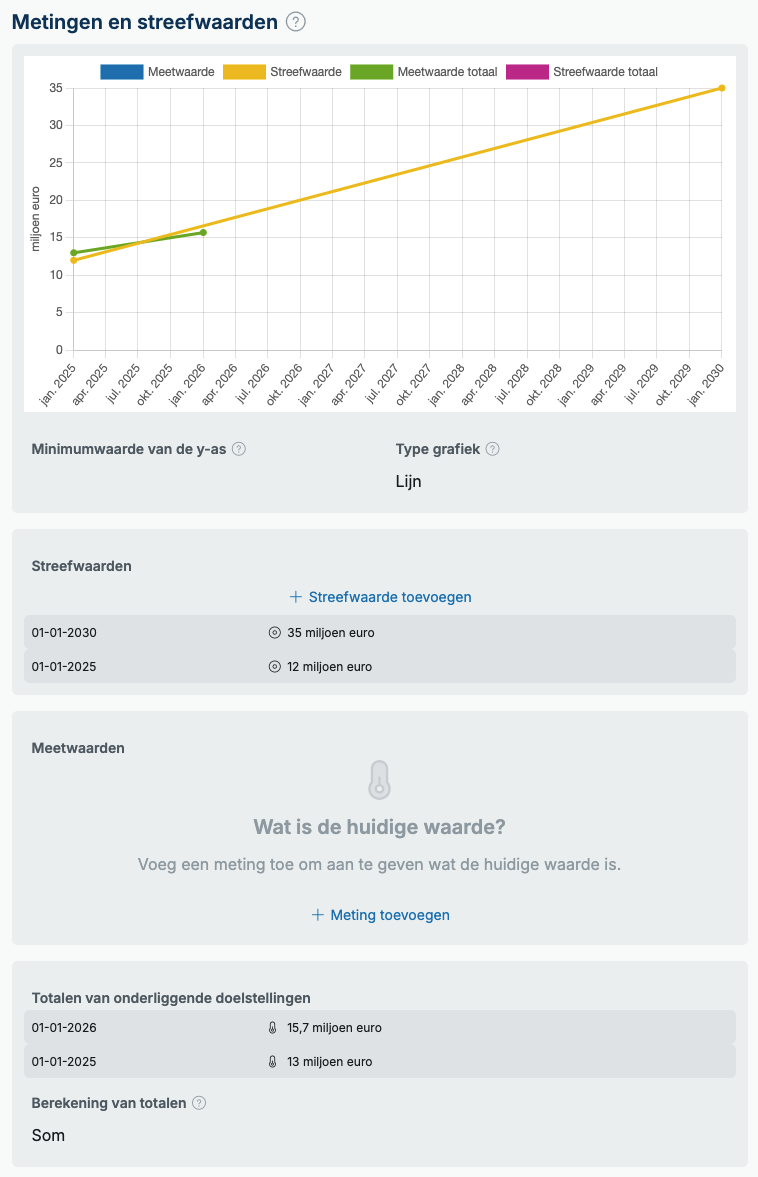Select the 01-01-2026 totals row
This screenshot has width=758, height=1177.
coord(380,1028)
